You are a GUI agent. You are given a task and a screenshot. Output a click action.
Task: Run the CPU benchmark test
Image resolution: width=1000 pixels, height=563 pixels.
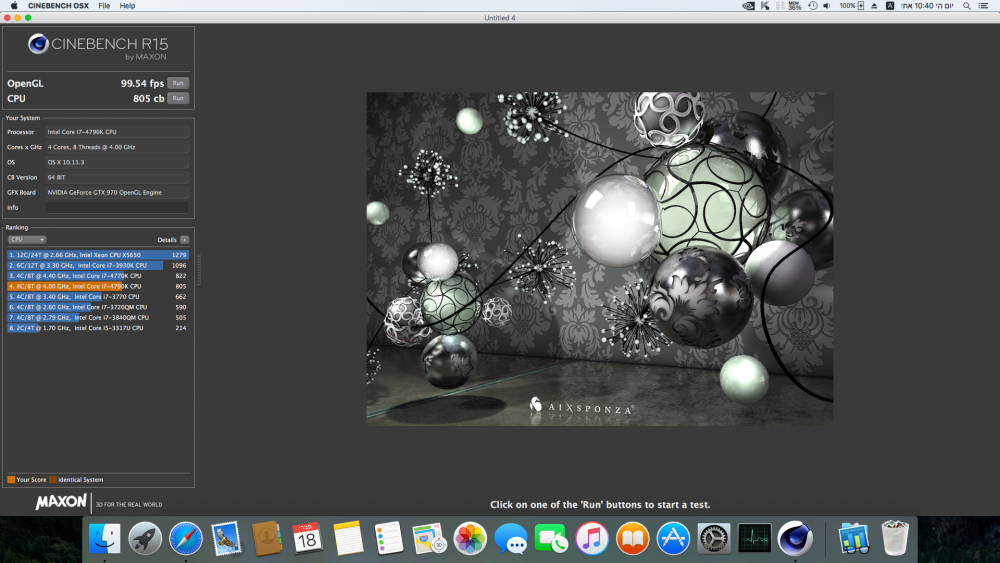(177, 98)
